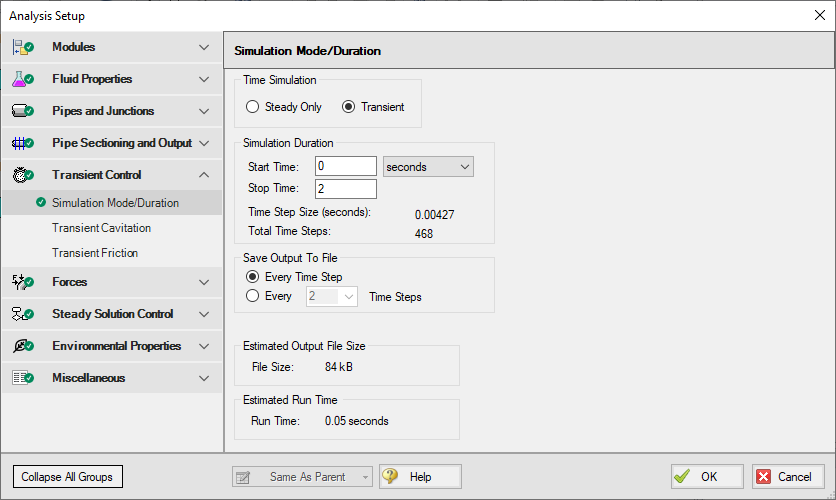Click the Environmental Properties leaf icon

(23, 346)
